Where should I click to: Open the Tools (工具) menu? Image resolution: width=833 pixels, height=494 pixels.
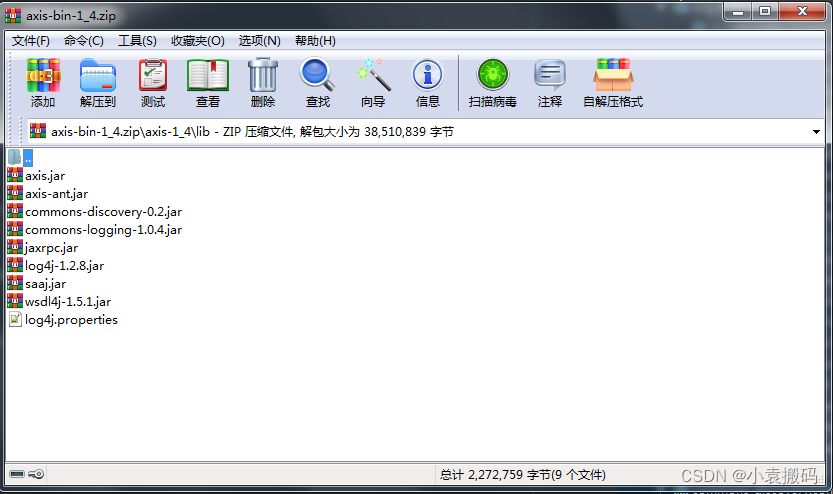137,41
